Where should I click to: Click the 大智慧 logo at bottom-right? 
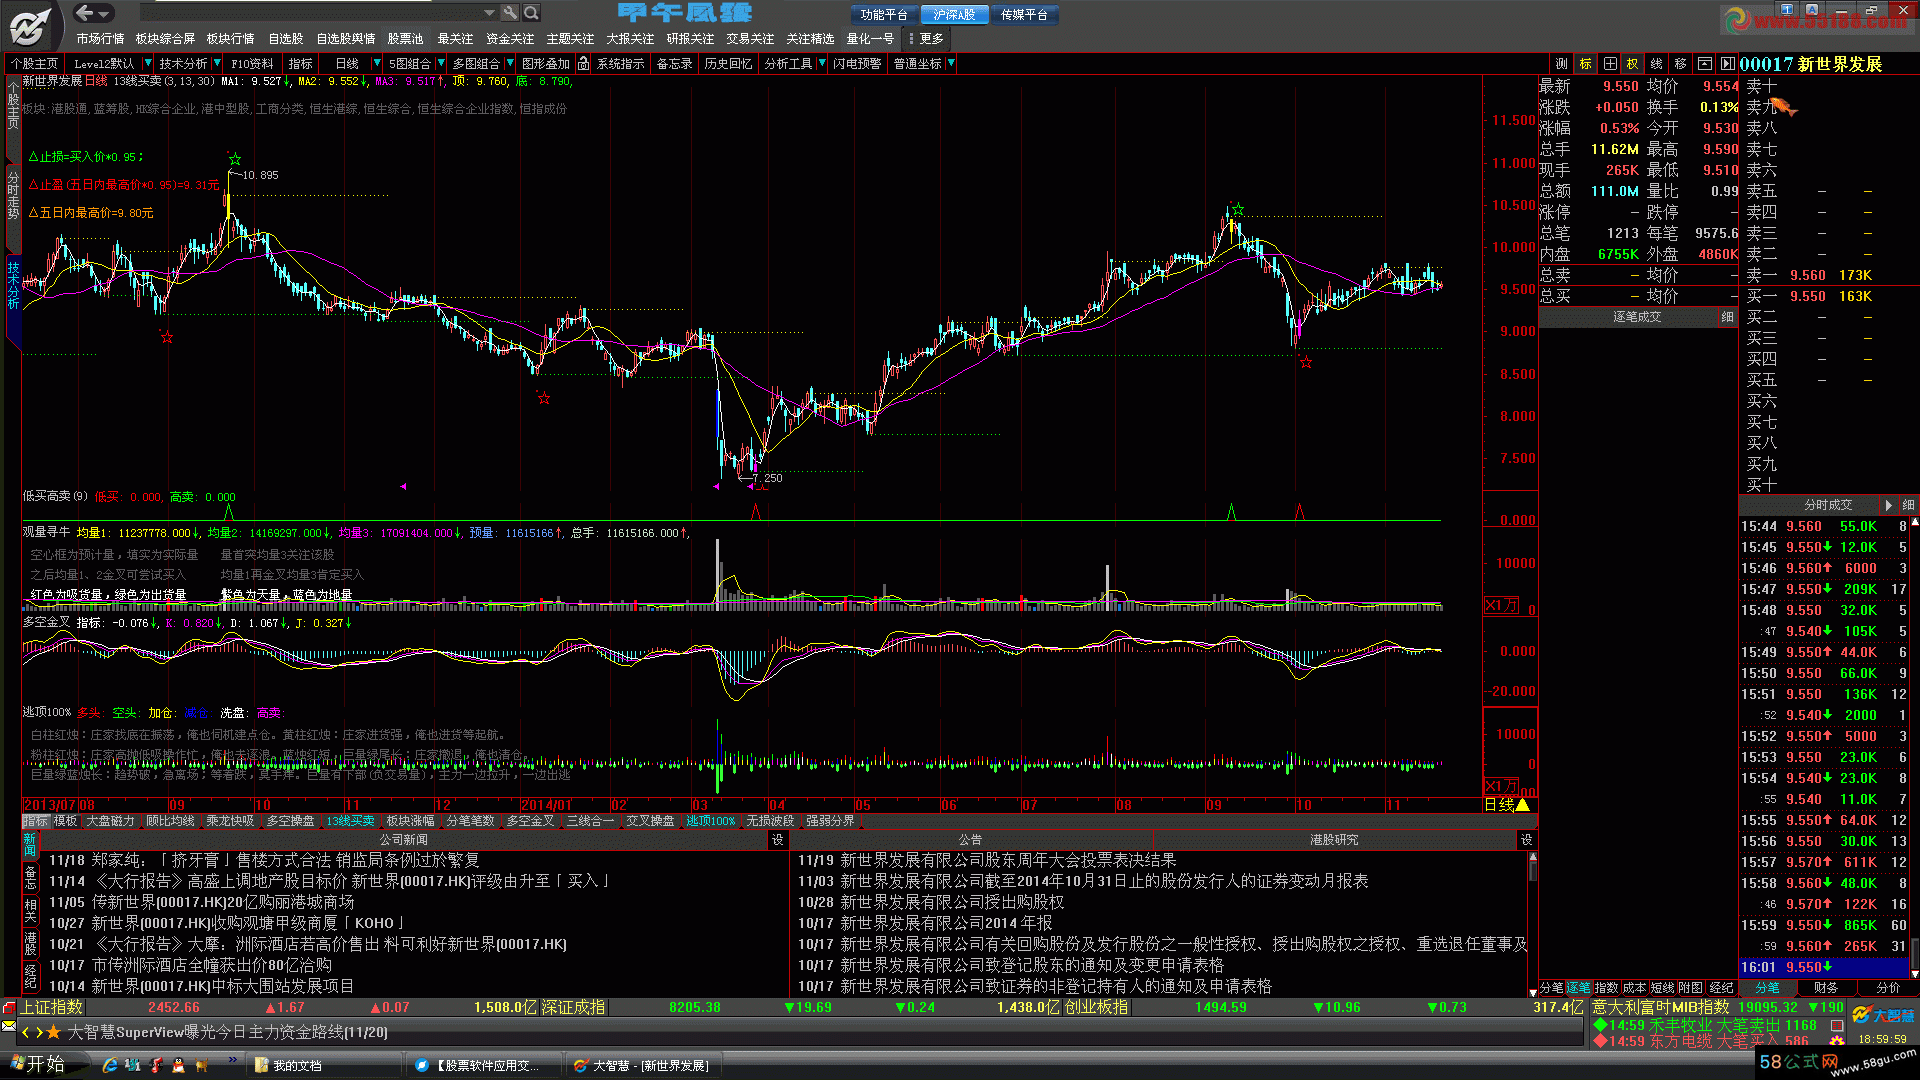click(1883, 1016)
